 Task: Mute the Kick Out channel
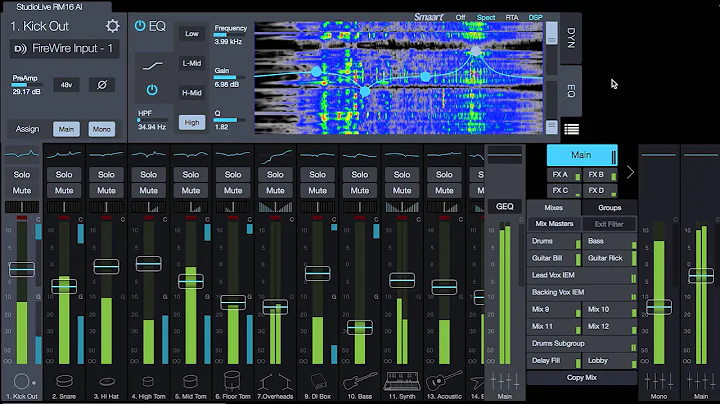[x=22, y=191]
